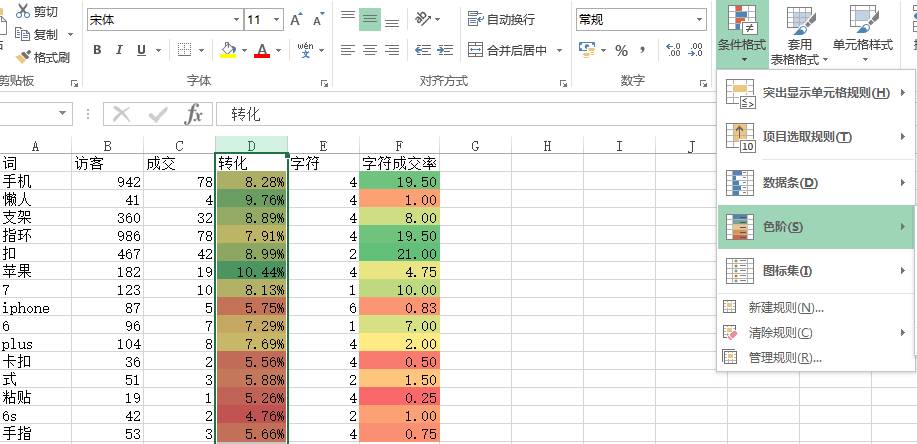Open font name 宋体 combo box

(x=165, y=20)
